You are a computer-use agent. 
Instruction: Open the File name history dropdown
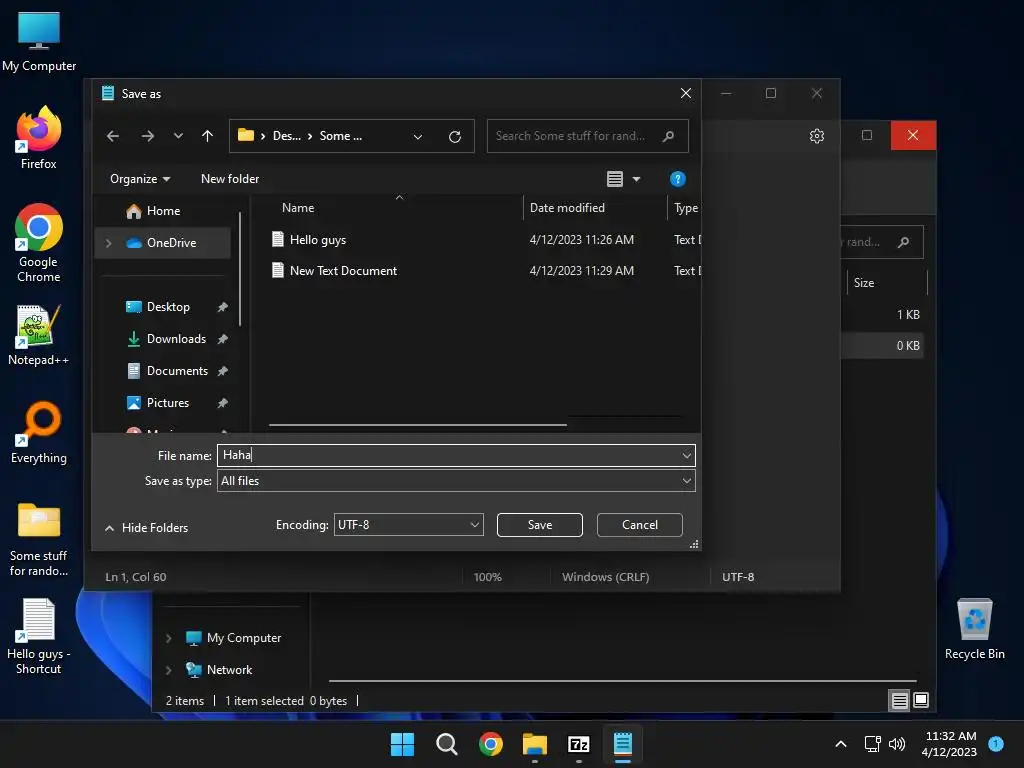tap(686, 455)
